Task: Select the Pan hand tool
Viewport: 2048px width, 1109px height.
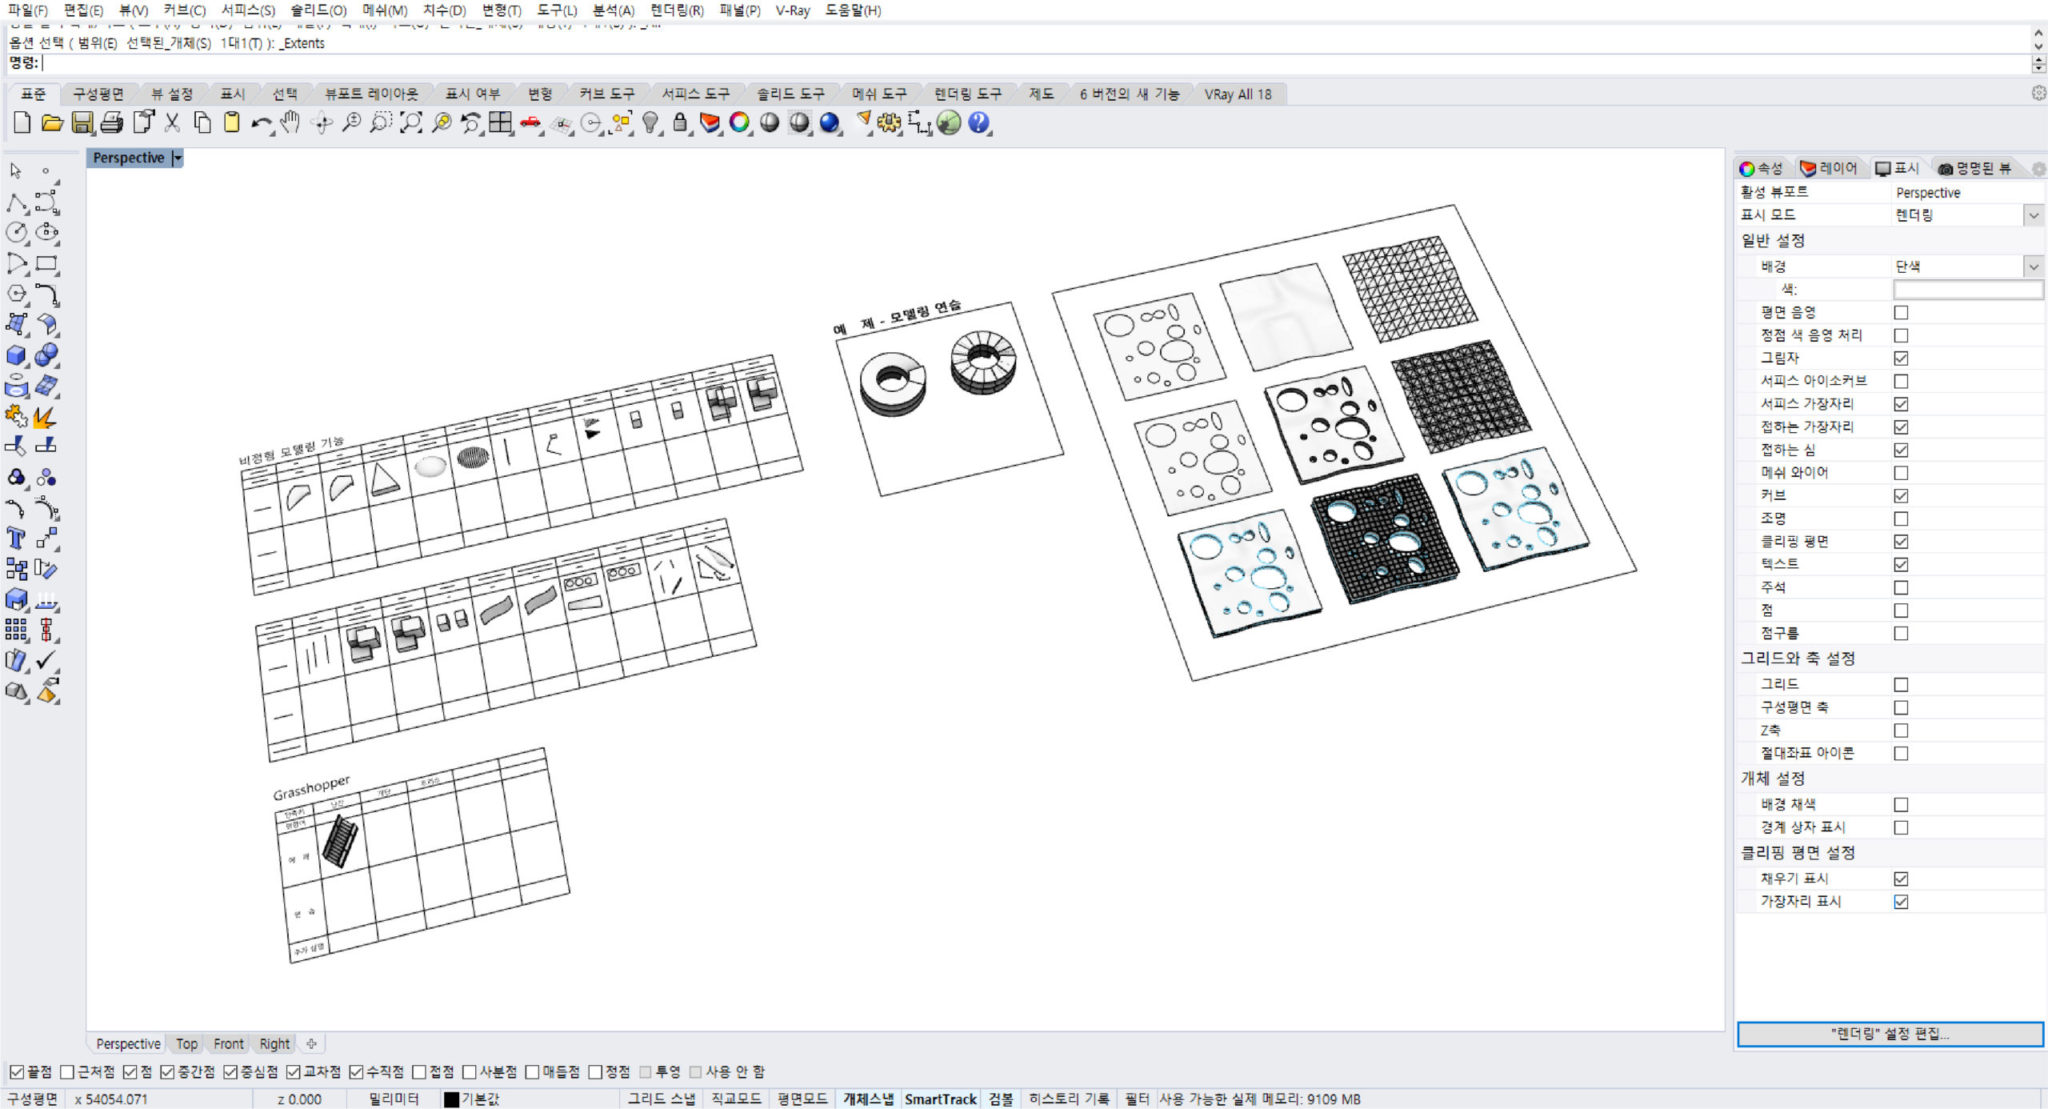Action: (290, 123)
